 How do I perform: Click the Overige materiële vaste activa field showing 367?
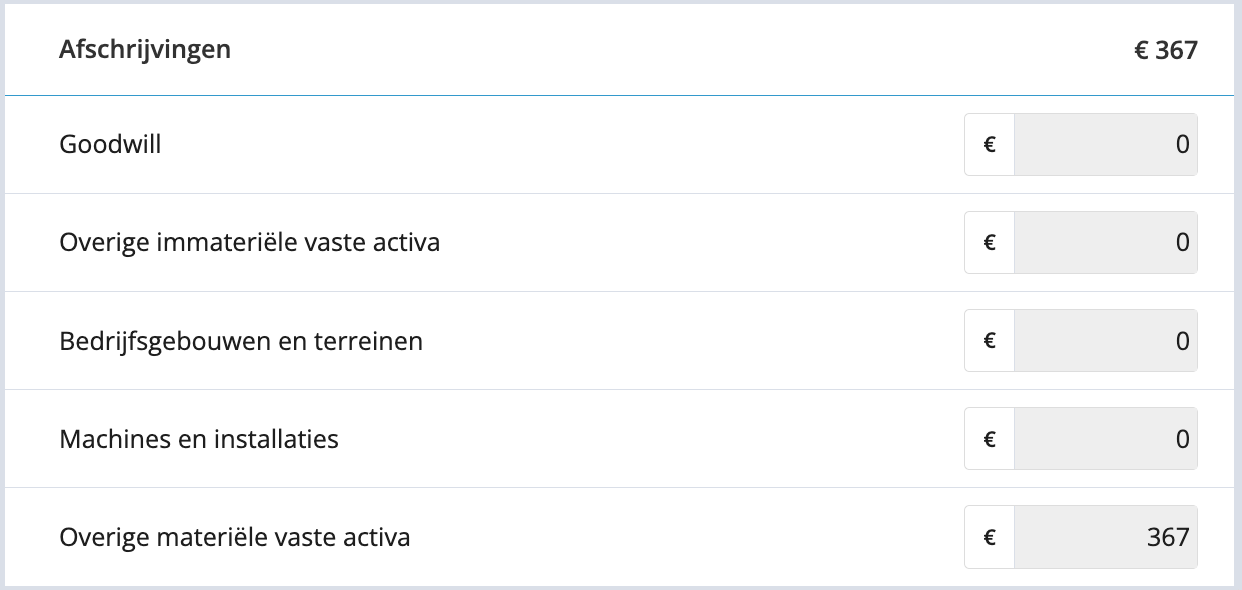coord(1105,537)
